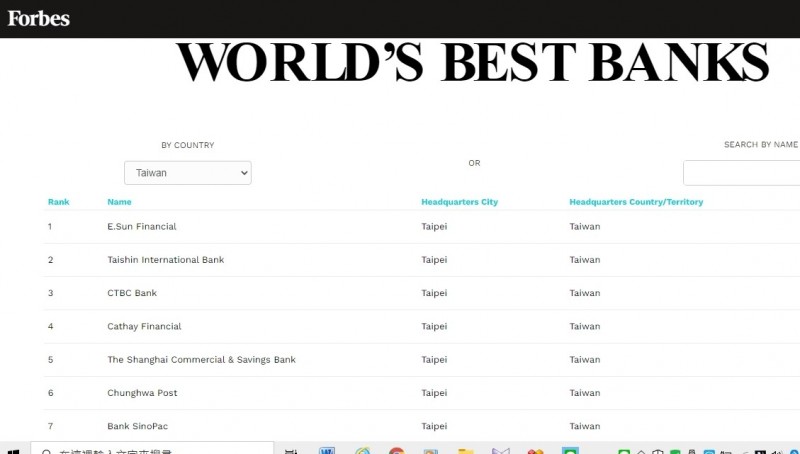Click Taiwan in the Taishin International Bank row
Screen dimensions: 800x454
[x=585, y=260]
